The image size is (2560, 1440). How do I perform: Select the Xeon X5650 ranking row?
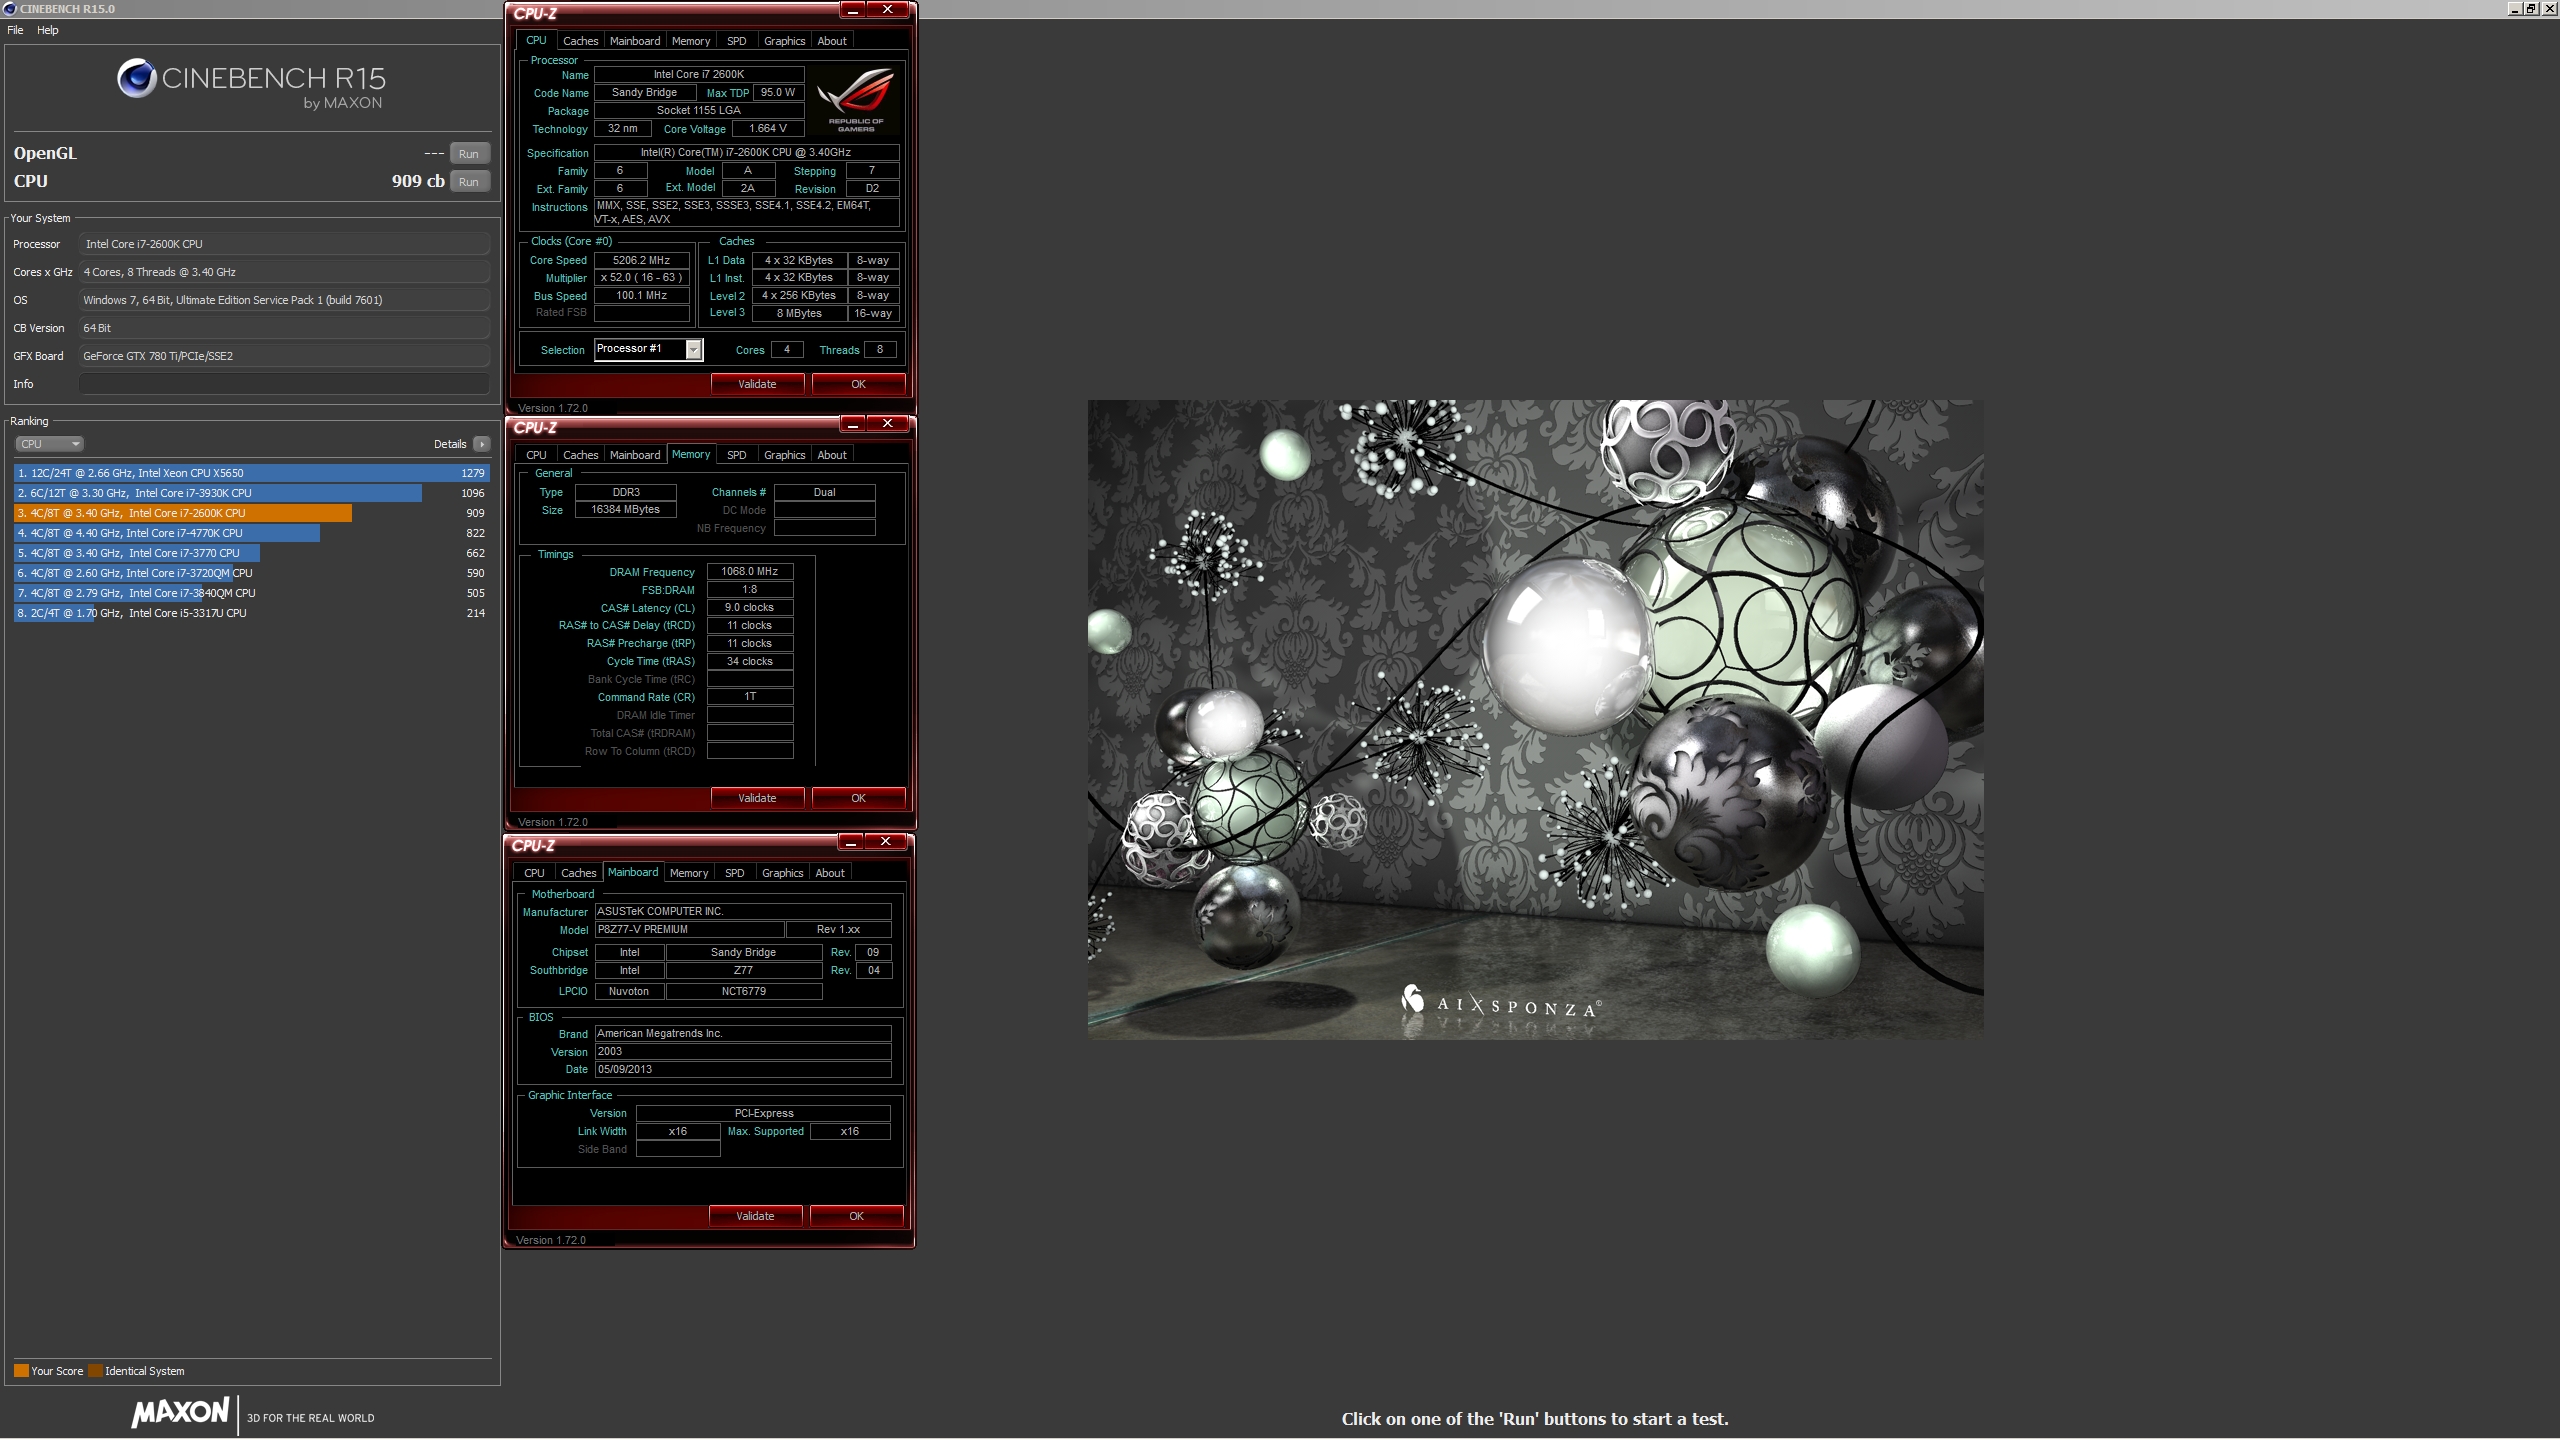point(251,473)
